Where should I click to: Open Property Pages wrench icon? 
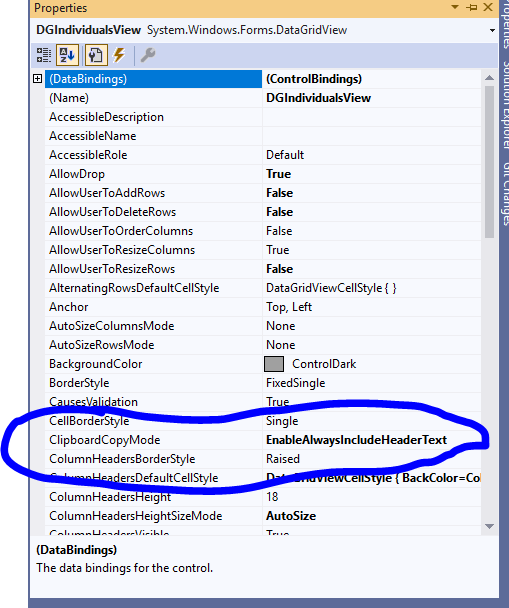[148, 55]
